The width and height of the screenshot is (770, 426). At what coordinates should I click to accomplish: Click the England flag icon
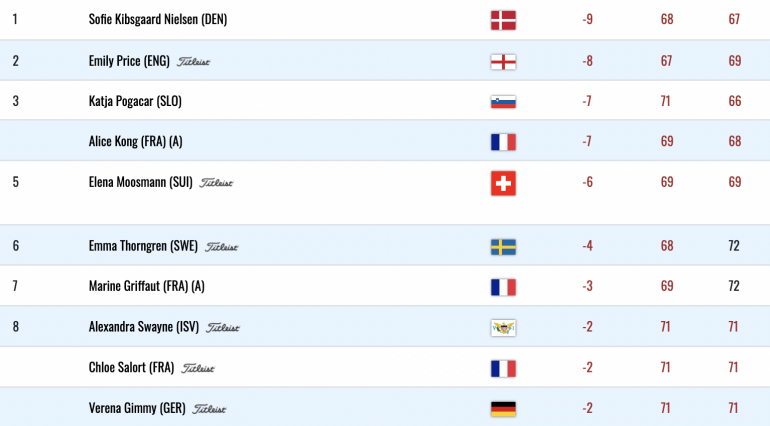point(503,61)
